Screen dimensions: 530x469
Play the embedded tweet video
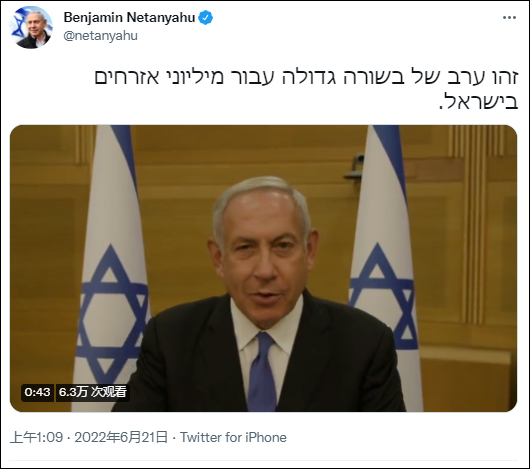263,268
